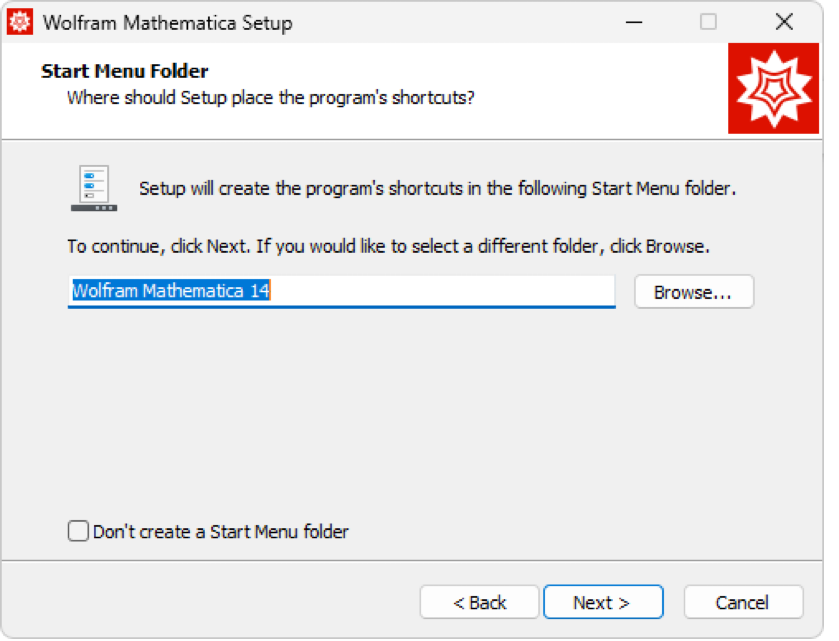
Task: Click the Start Menu folder computer icon
Action: tap(94, 188)
